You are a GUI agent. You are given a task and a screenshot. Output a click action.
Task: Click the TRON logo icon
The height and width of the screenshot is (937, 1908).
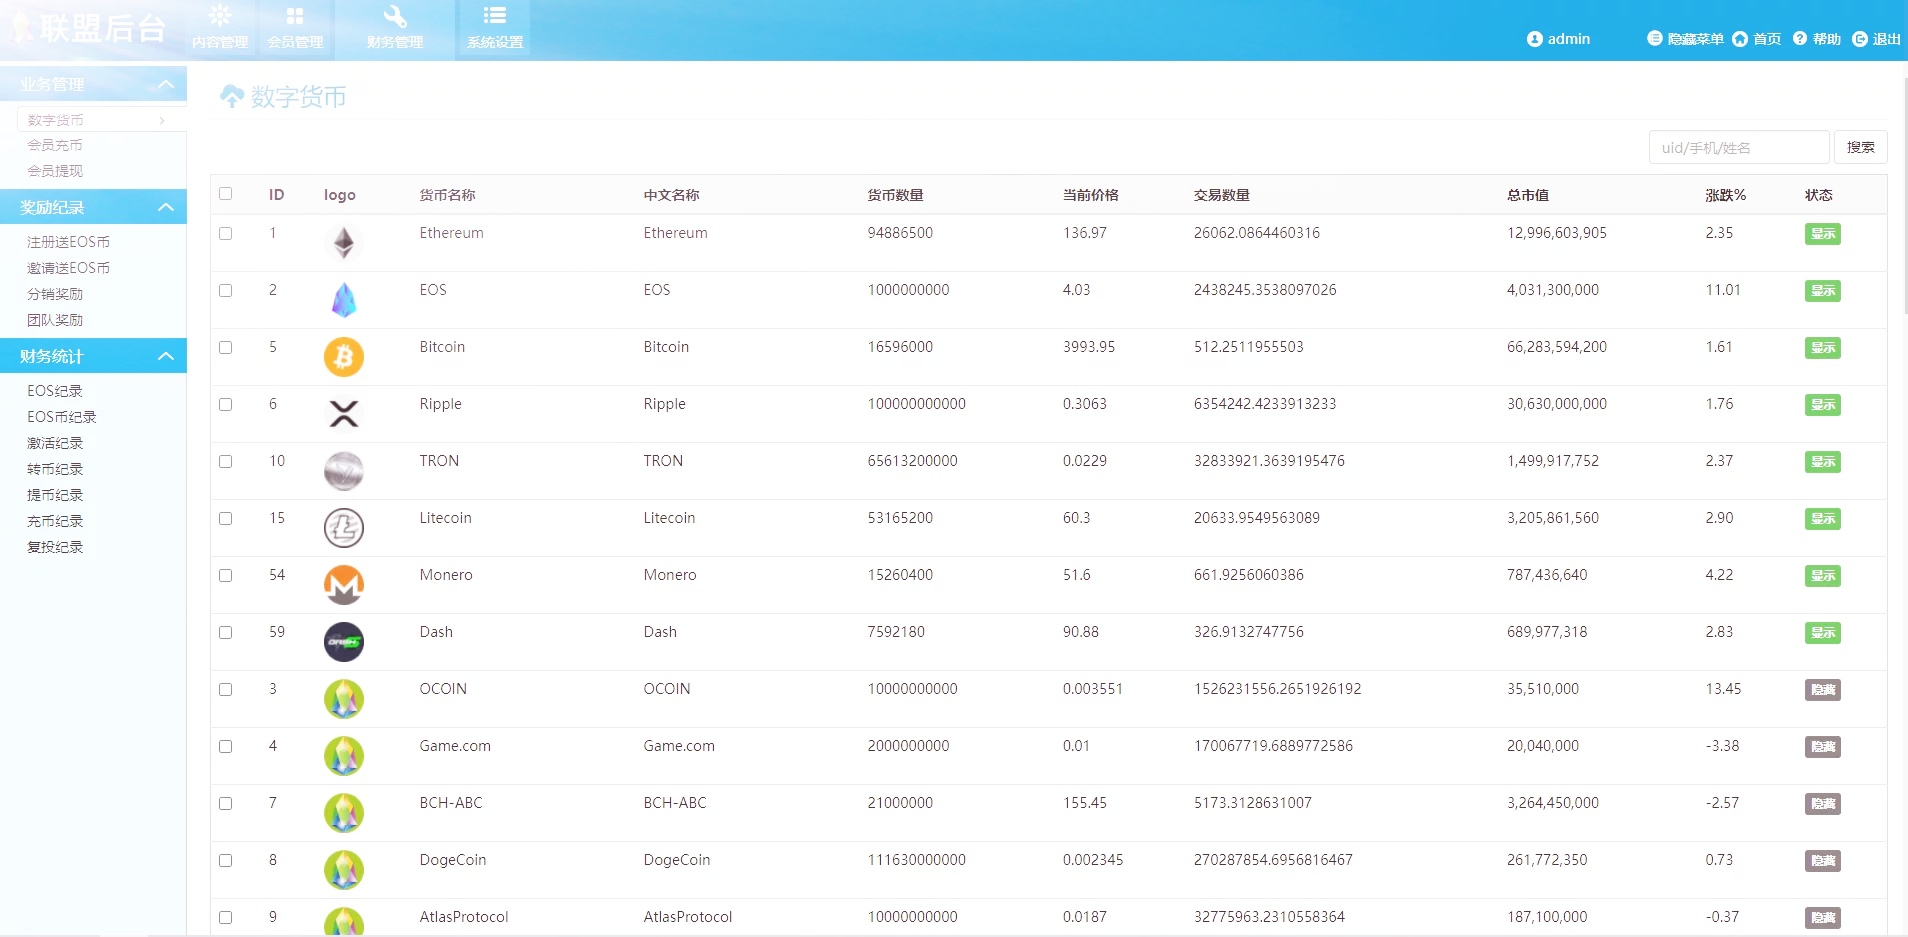point(344,471)
